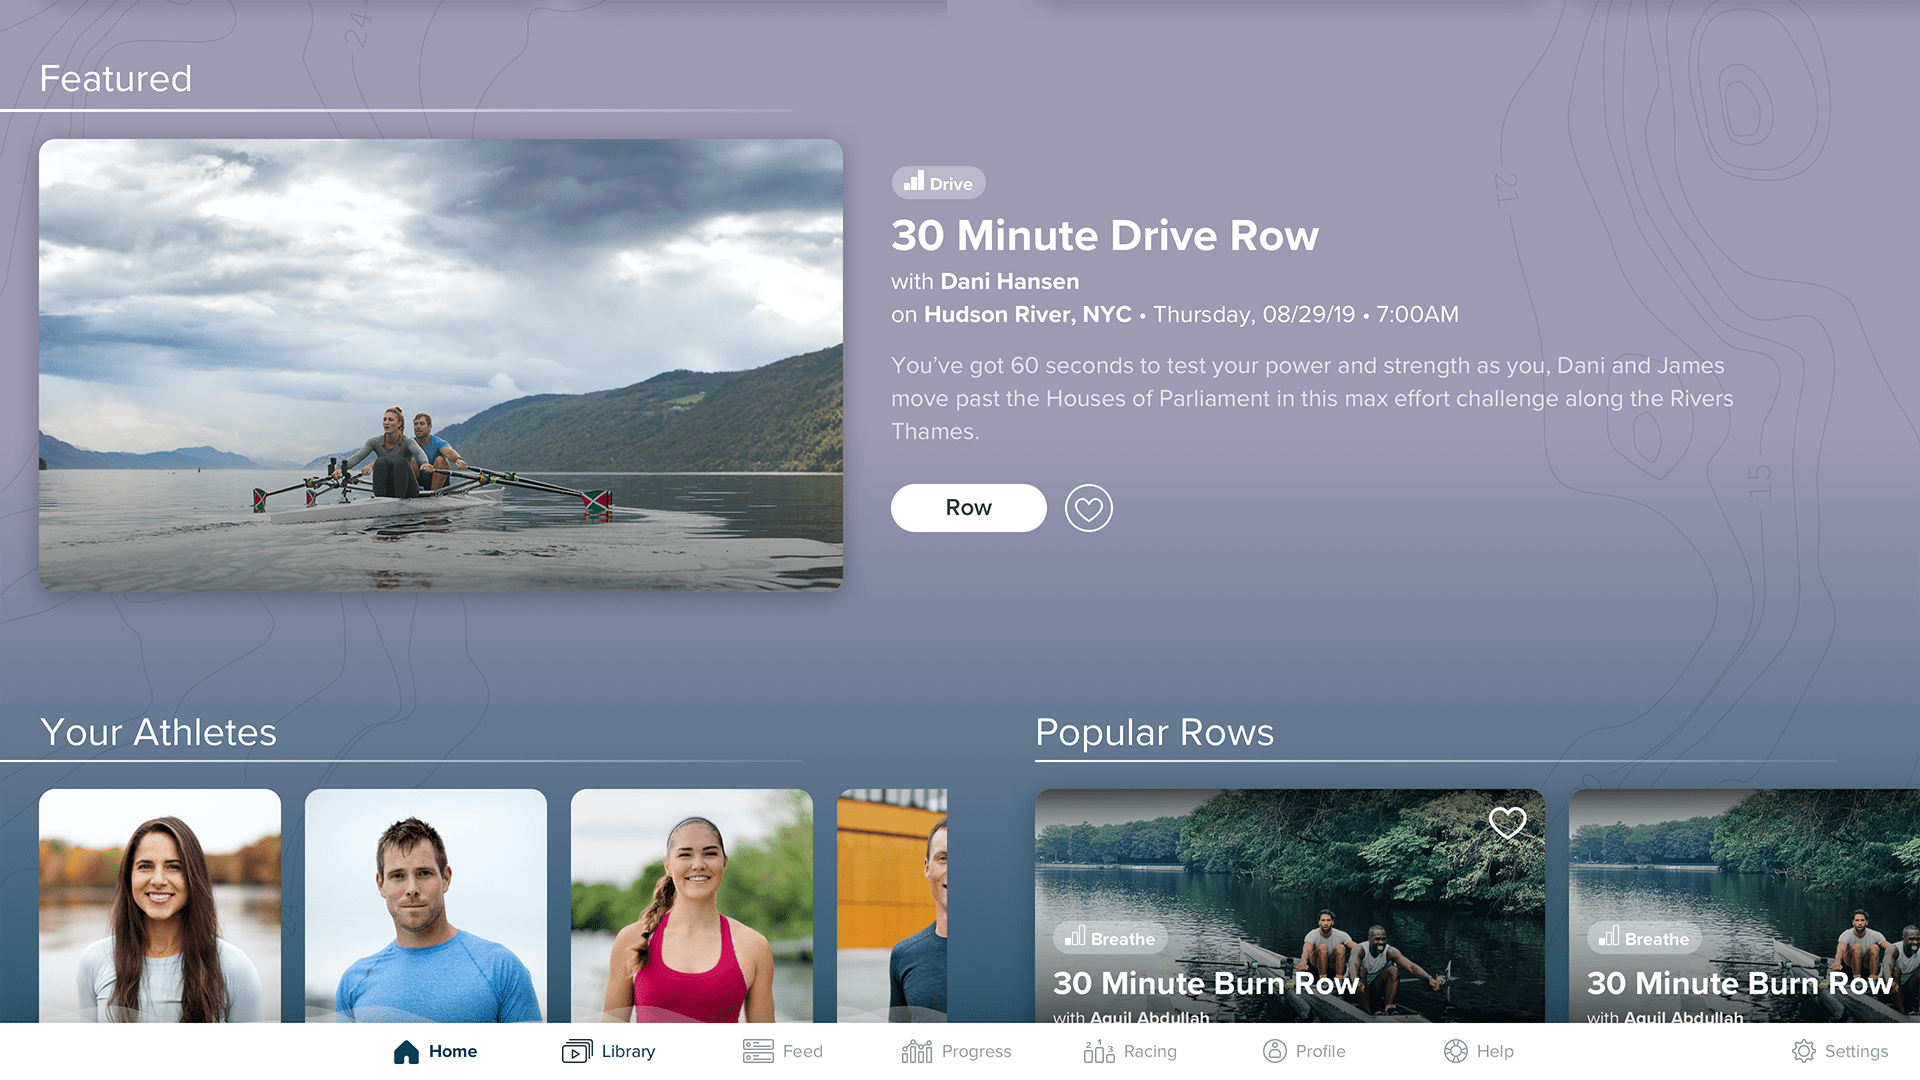This screenshot has width=1920, height=1080.
Task: Open the Help tab label
Action: pyautogui.click(x=1495, y=1051)
